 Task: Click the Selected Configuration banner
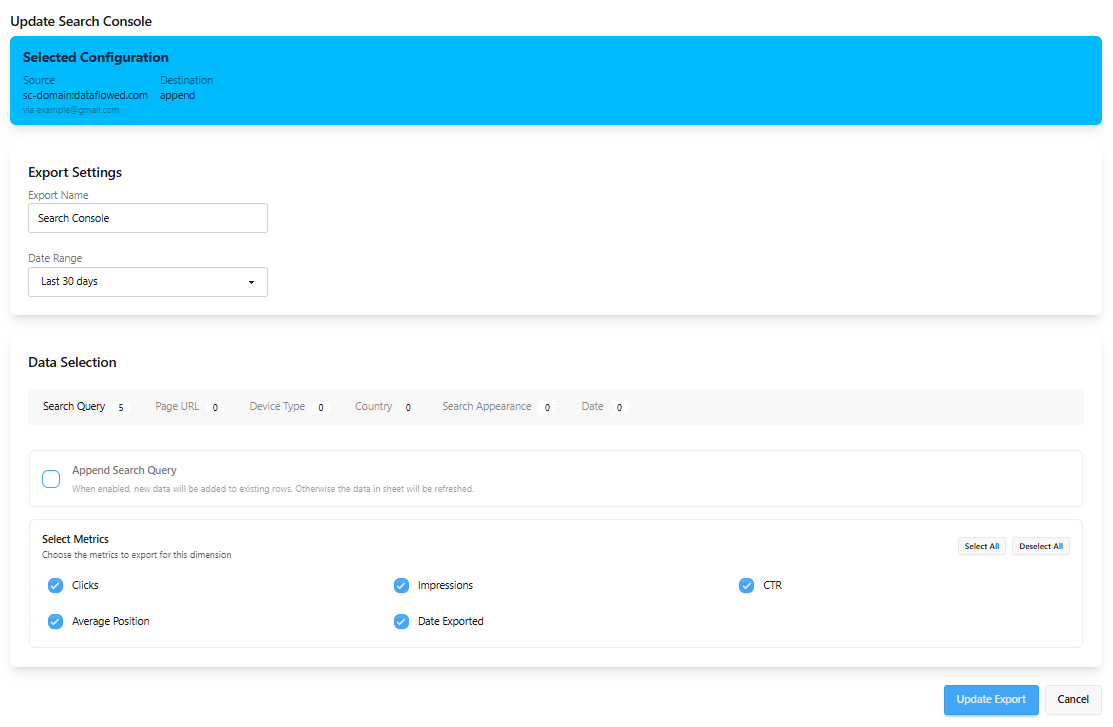coord(556,82)
